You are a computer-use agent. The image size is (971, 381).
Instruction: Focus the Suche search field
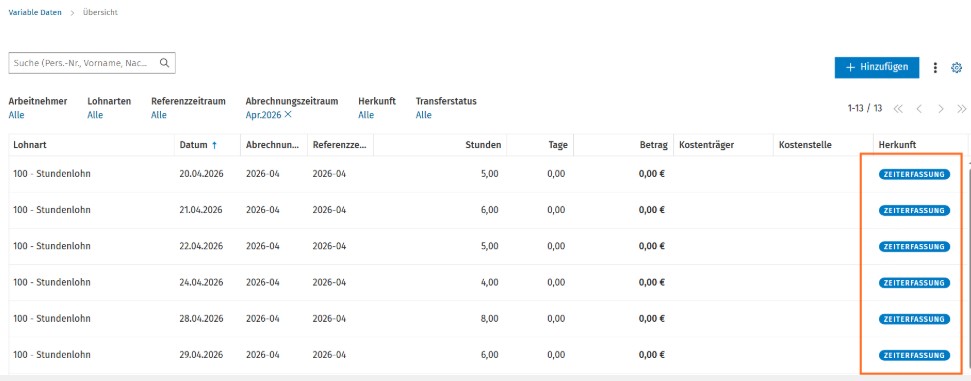(x=92, y=63)
